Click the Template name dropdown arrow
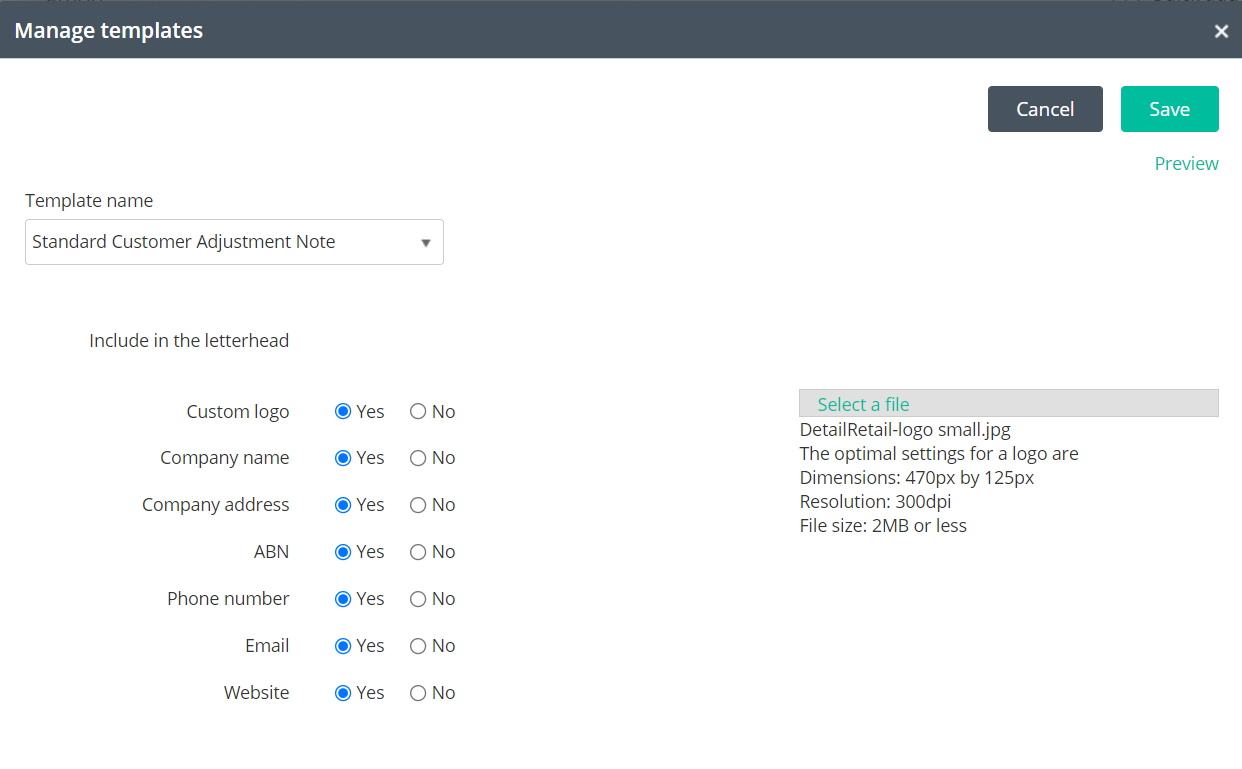 [x=425, y=243]
